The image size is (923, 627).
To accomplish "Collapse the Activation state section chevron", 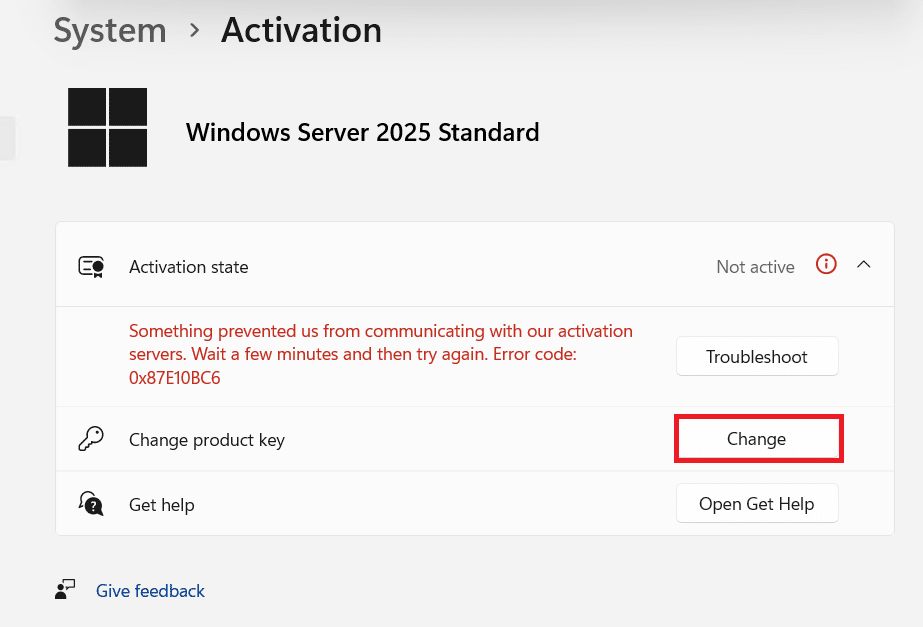I will [864, 265].
